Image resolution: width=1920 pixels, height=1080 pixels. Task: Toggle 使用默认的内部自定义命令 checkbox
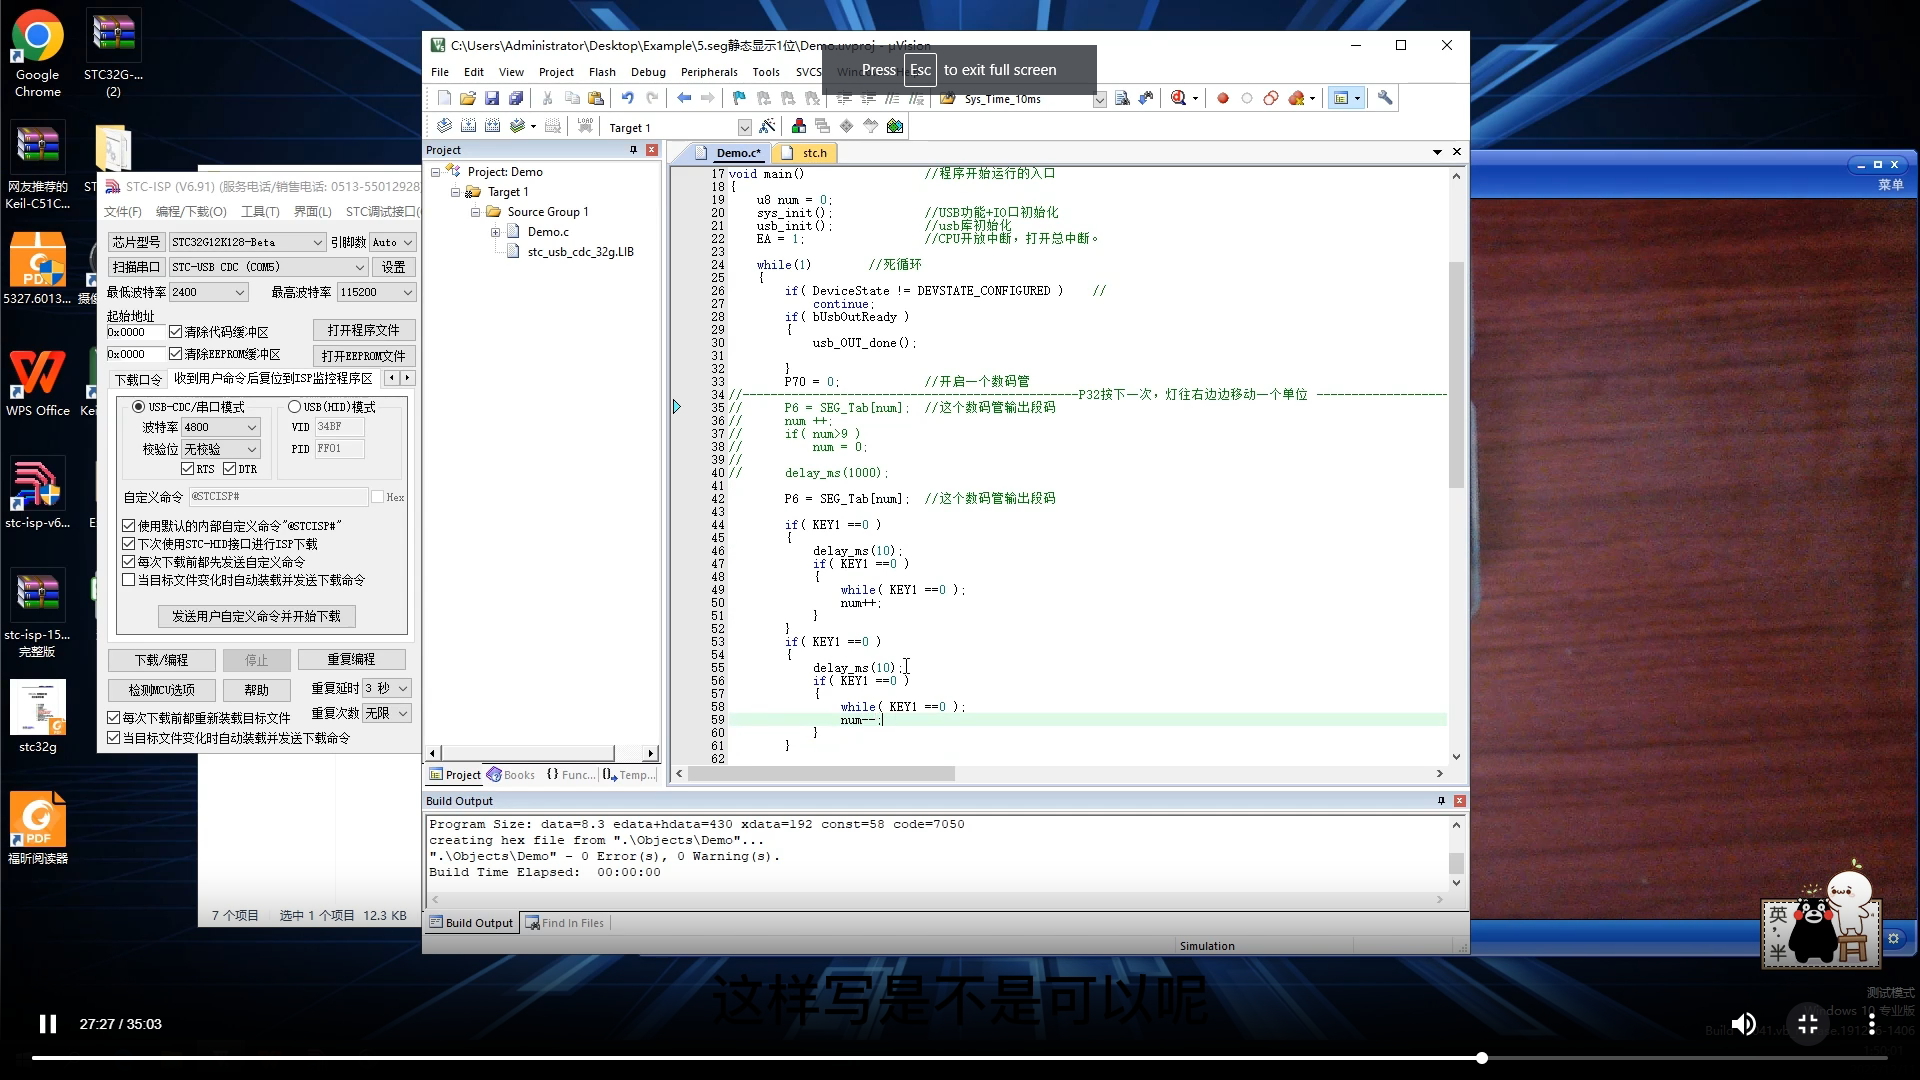[x=129, y=526]
